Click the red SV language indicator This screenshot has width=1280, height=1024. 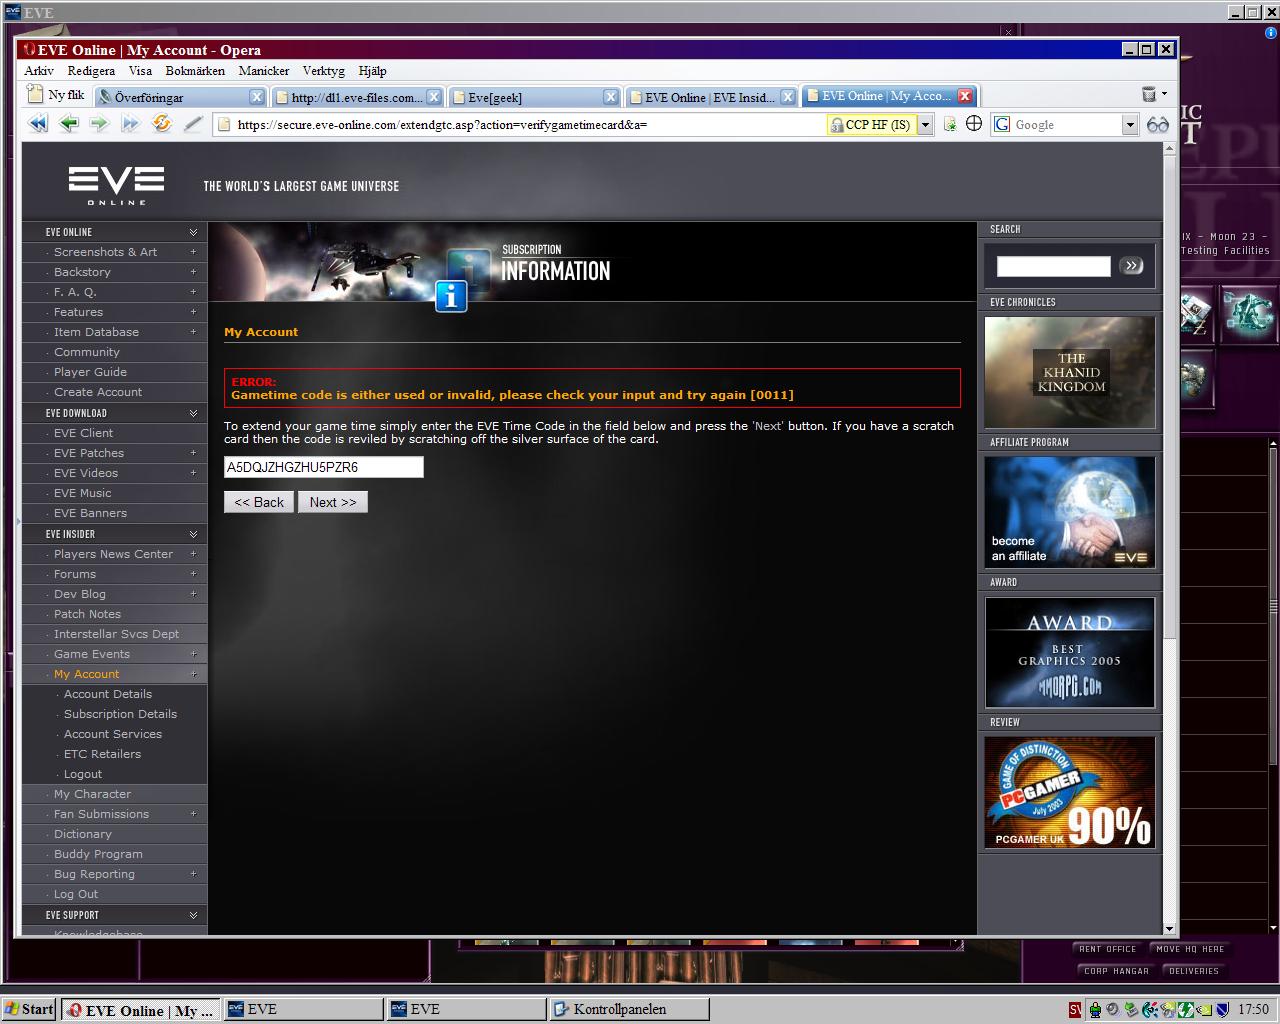(1075, 1009)
